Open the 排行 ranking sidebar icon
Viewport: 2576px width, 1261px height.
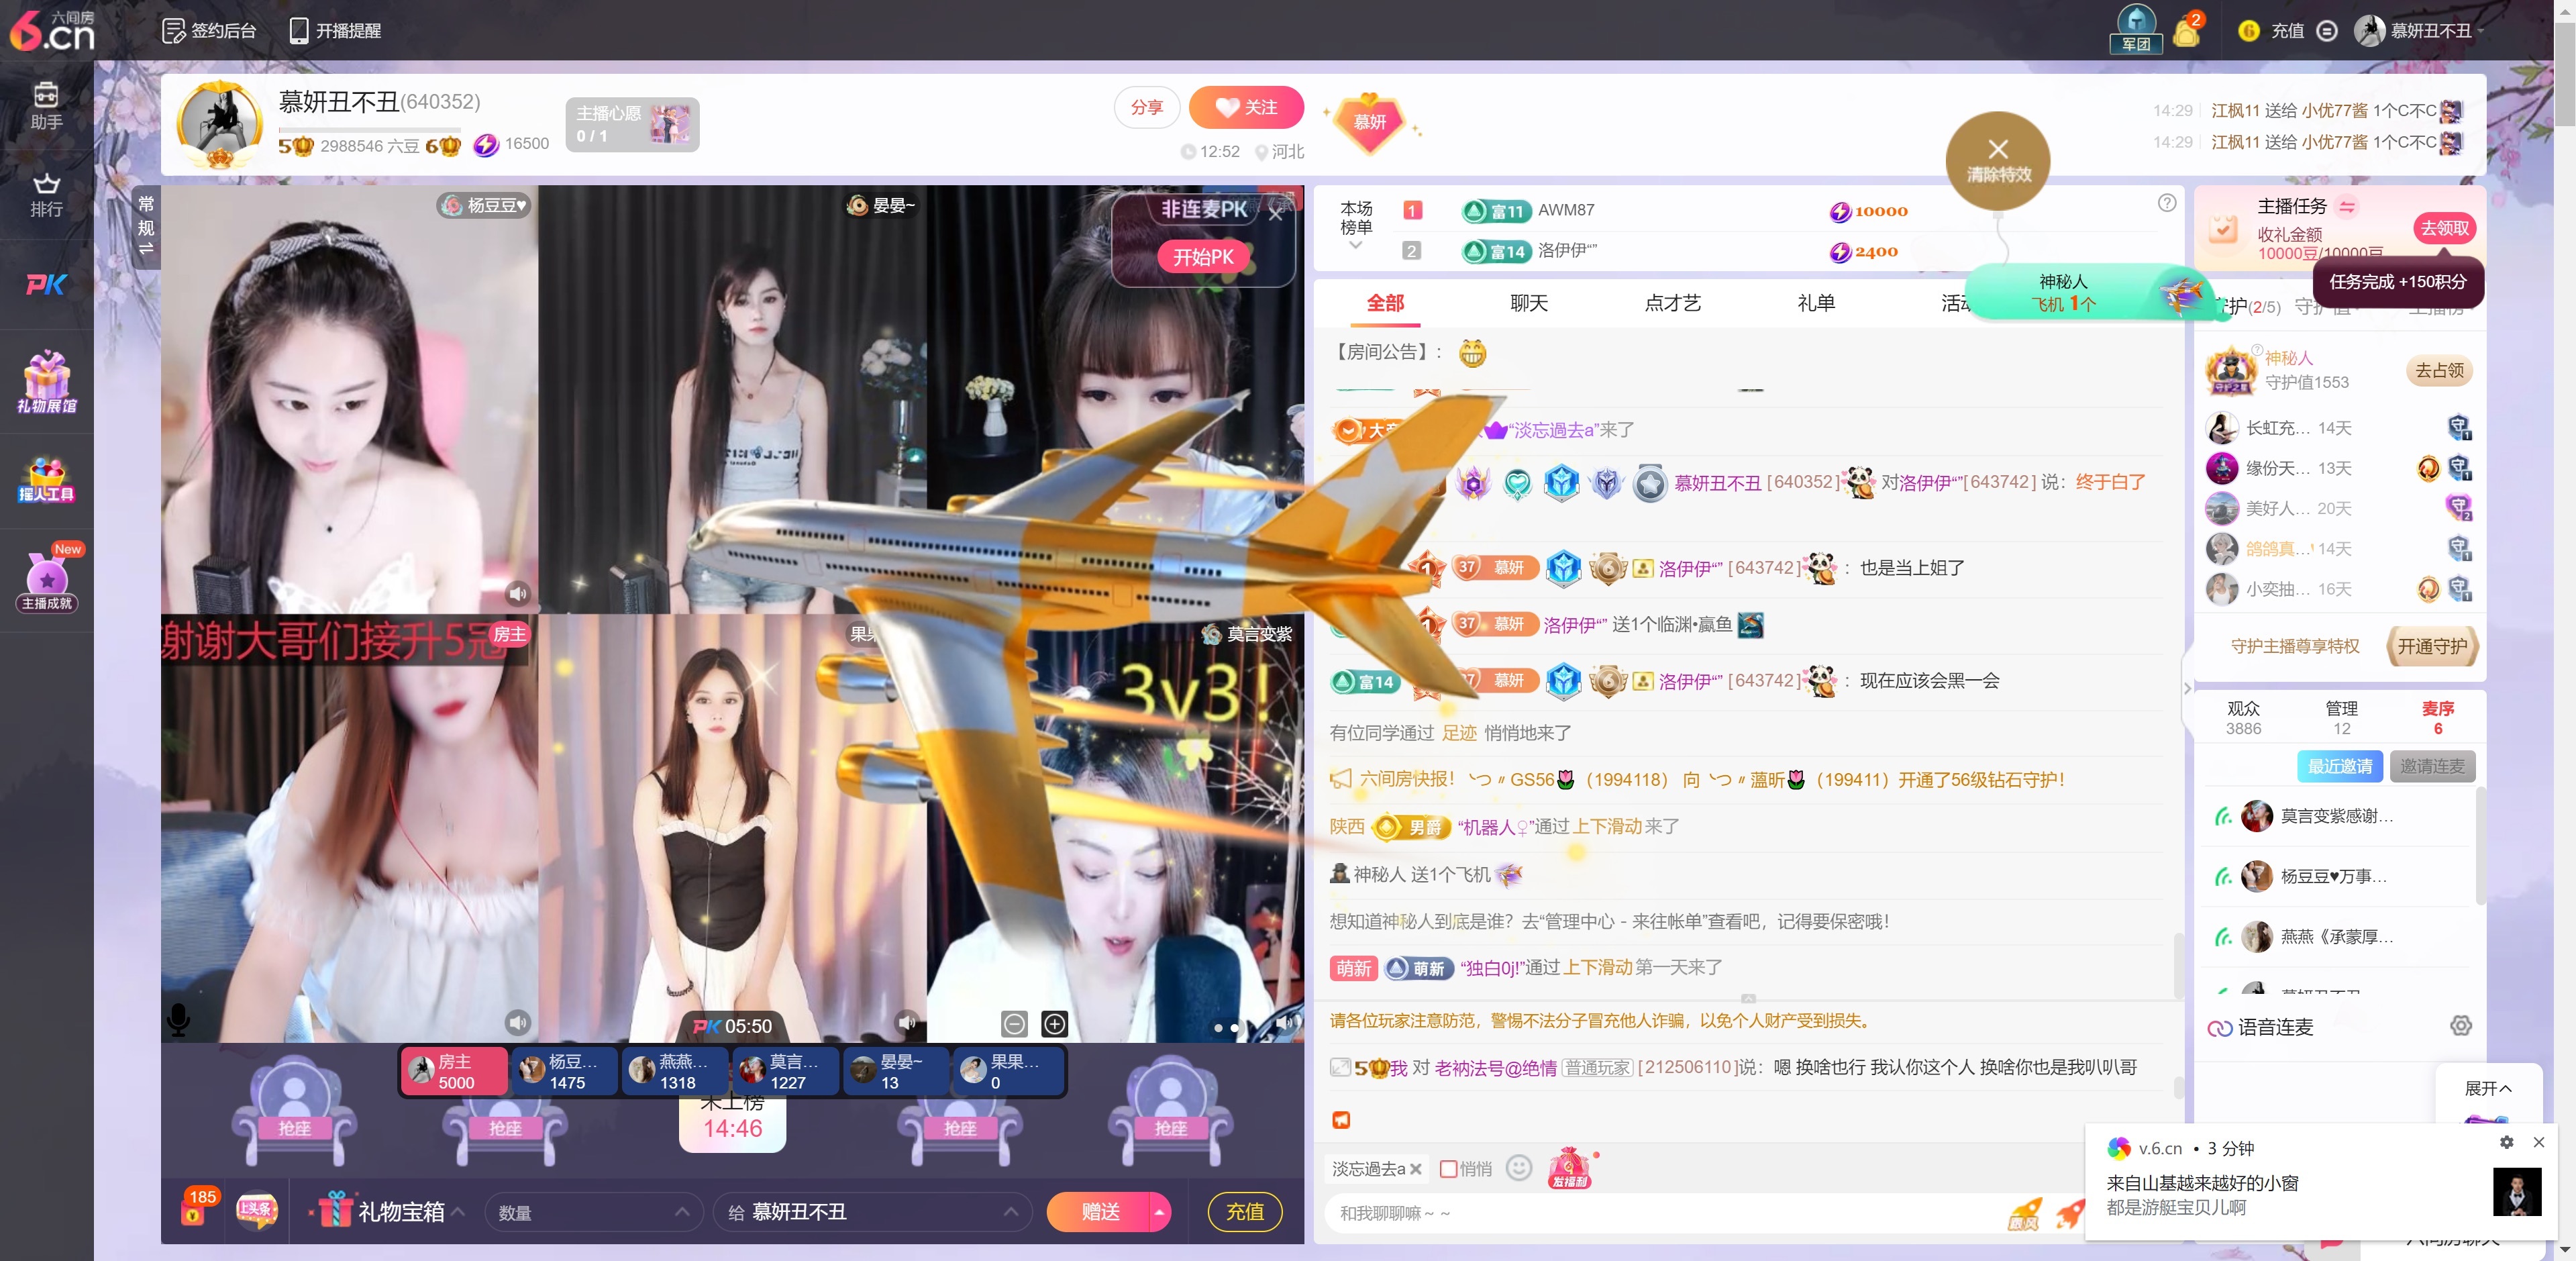[46, 195]
